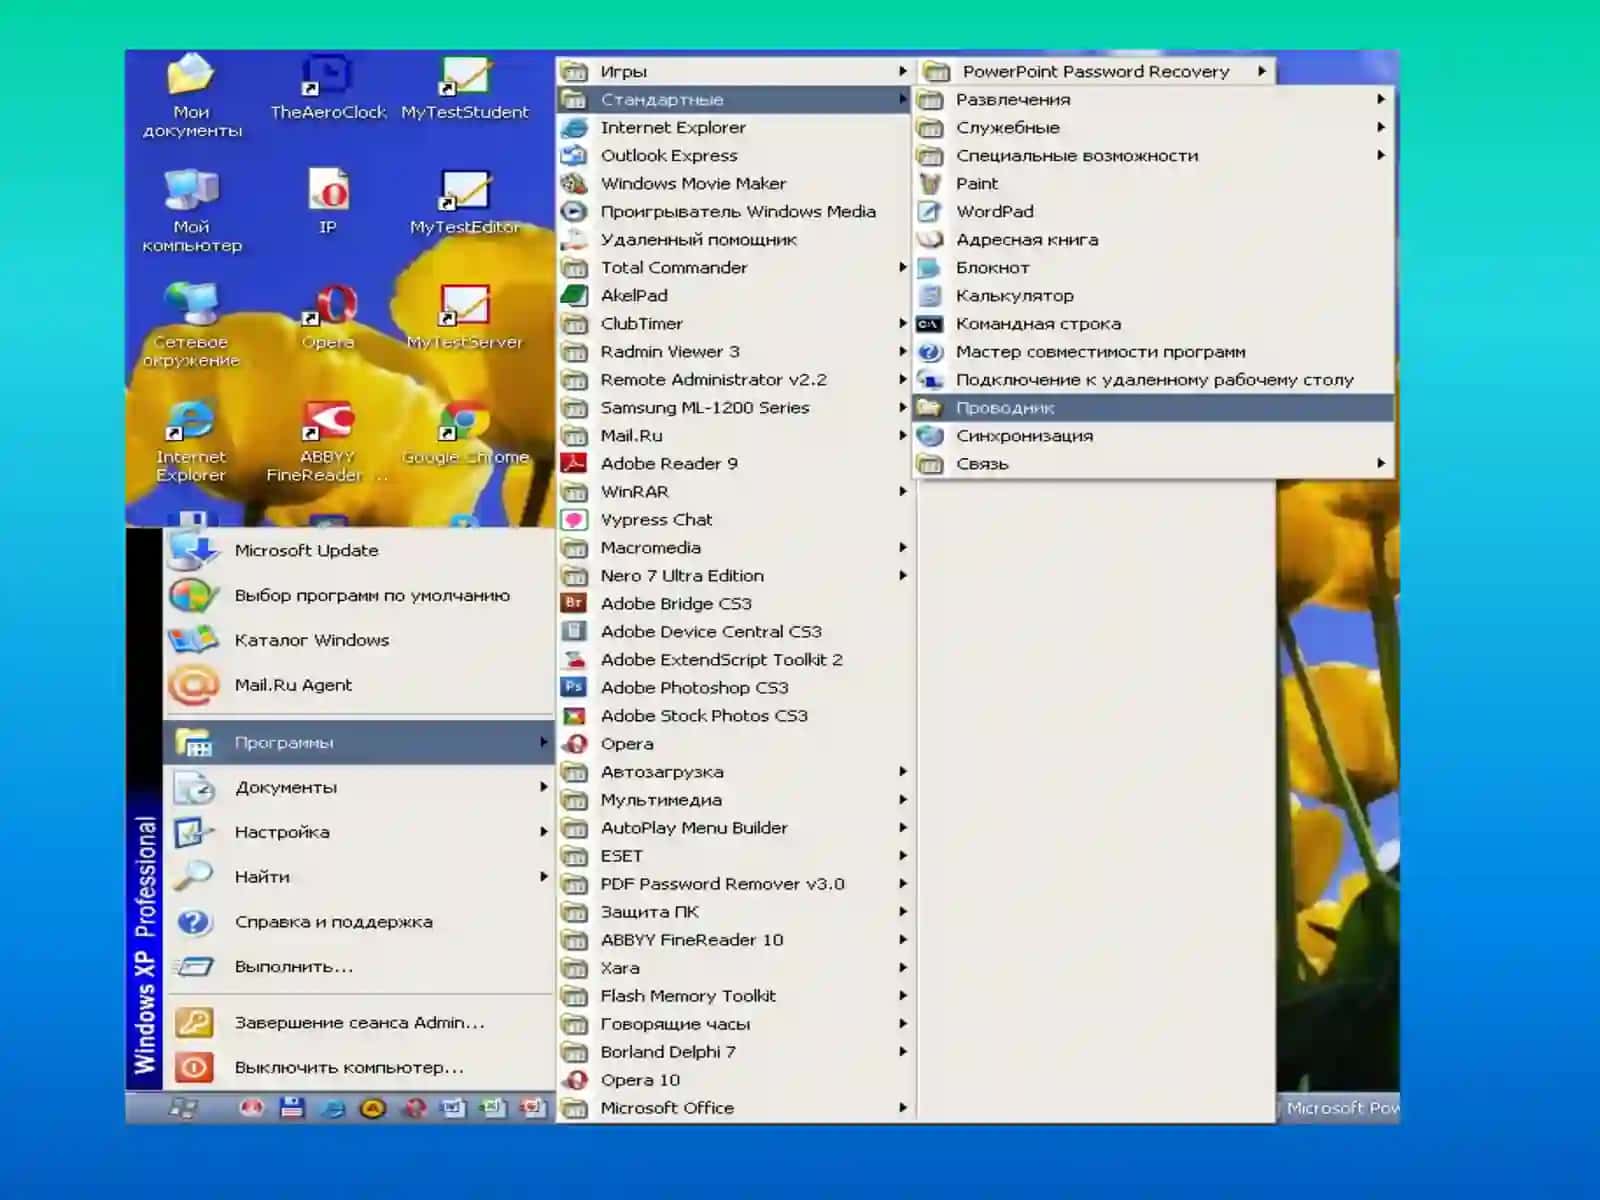Click the Vypress Chat icon in Programs
Image resolution: width=1600 pixels, height=1200 pixels.
tap(574, 520)
